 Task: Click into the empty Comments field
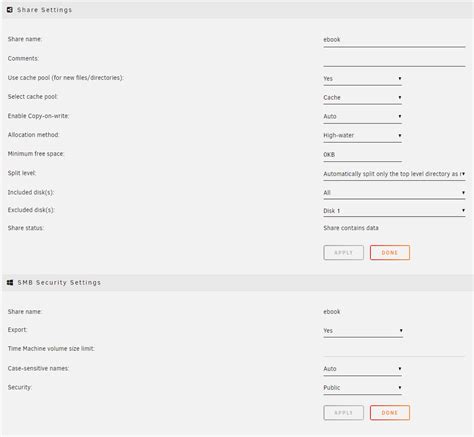394,60
